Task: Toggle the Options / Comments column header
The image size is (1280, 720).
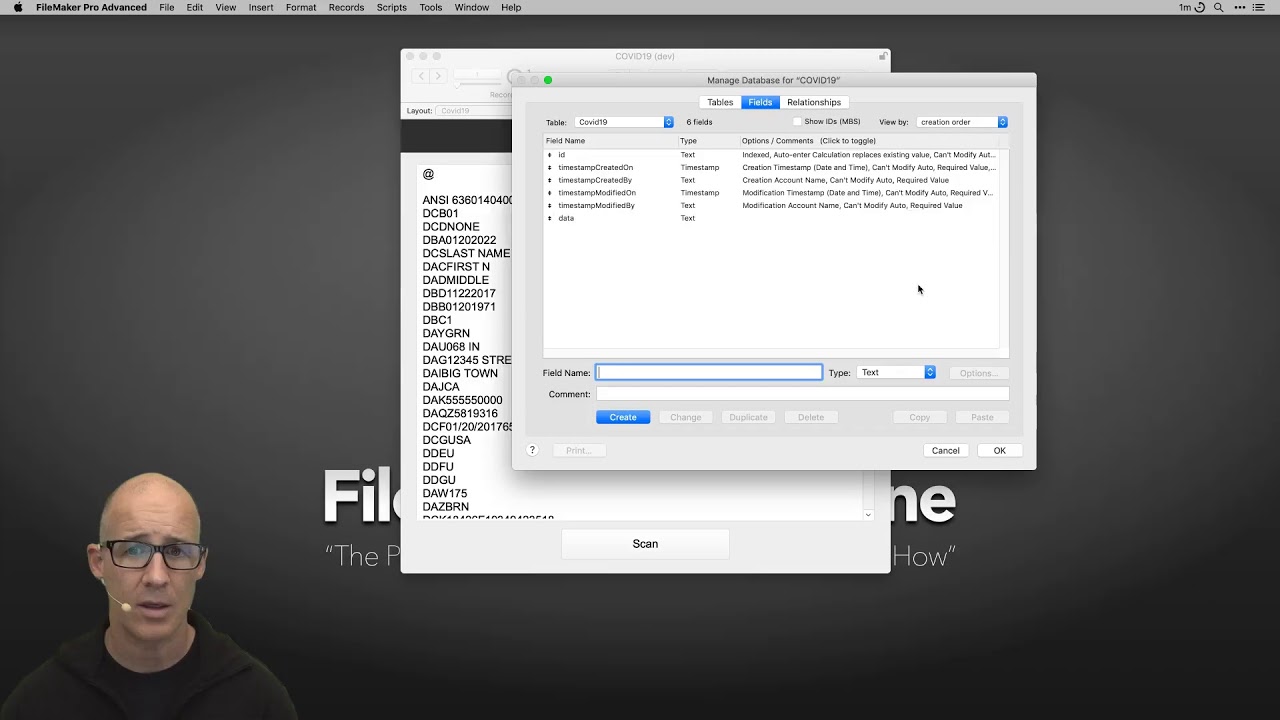Action: click(x=808, y=141)
